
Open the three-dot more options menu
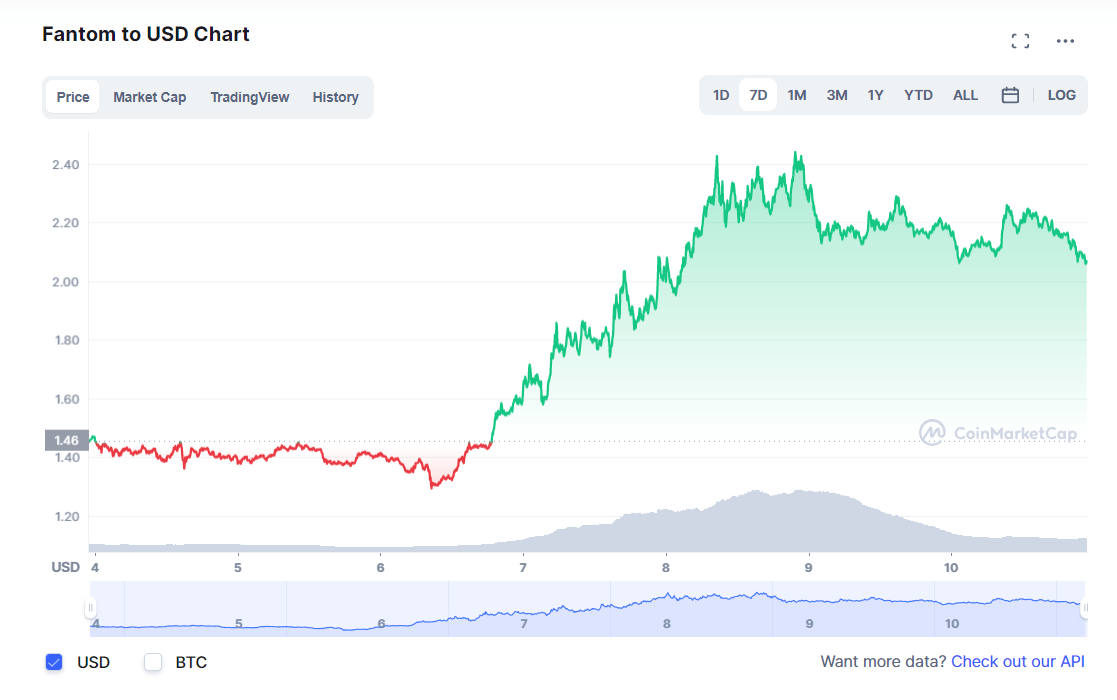[1065, 41]
